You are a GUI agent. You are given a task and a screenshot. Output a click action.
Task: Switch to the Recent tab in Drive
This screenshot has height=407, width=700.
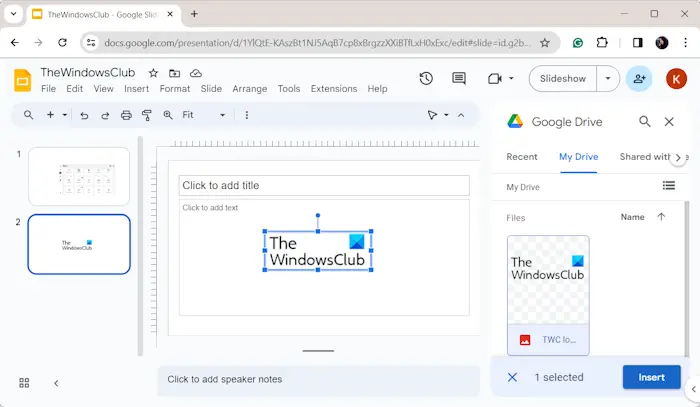[522, 157]
